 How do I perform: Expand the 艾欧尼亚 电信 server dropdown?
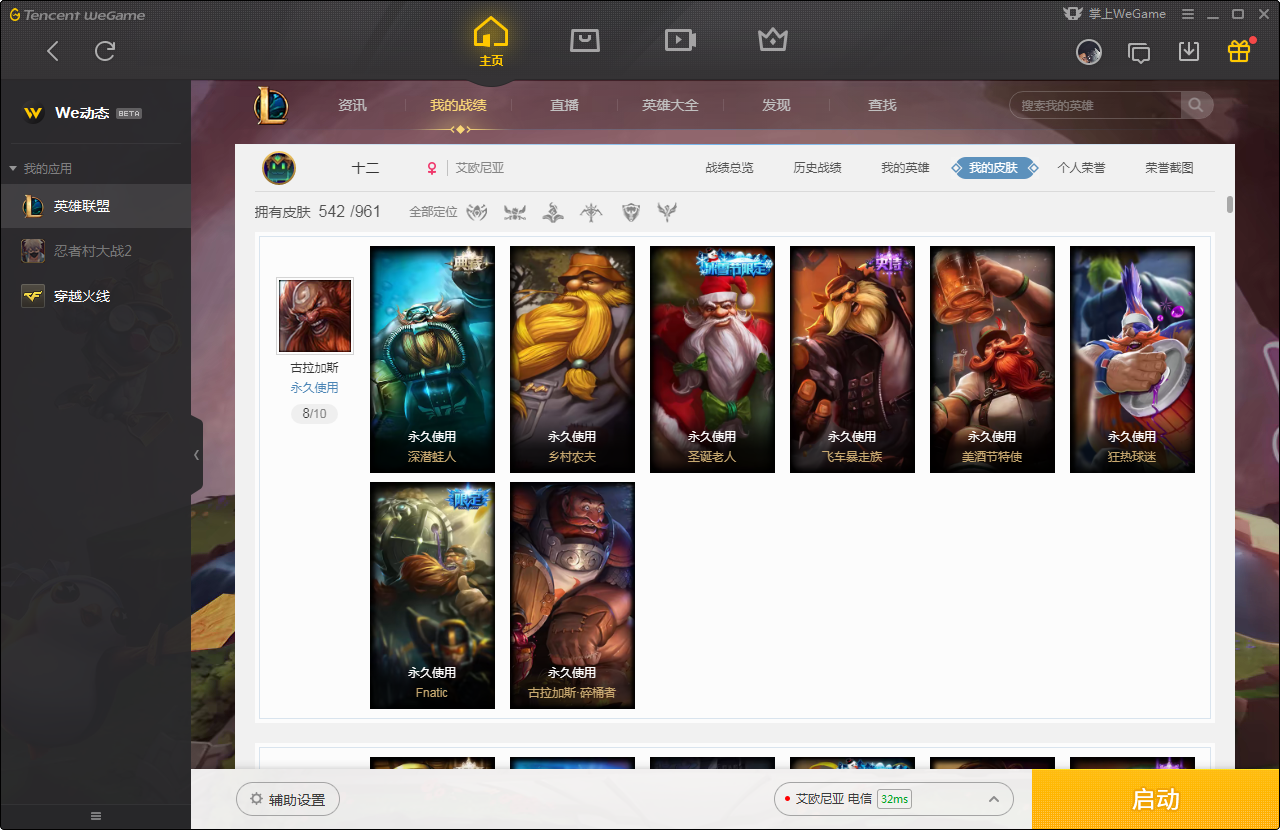(994, 799)
